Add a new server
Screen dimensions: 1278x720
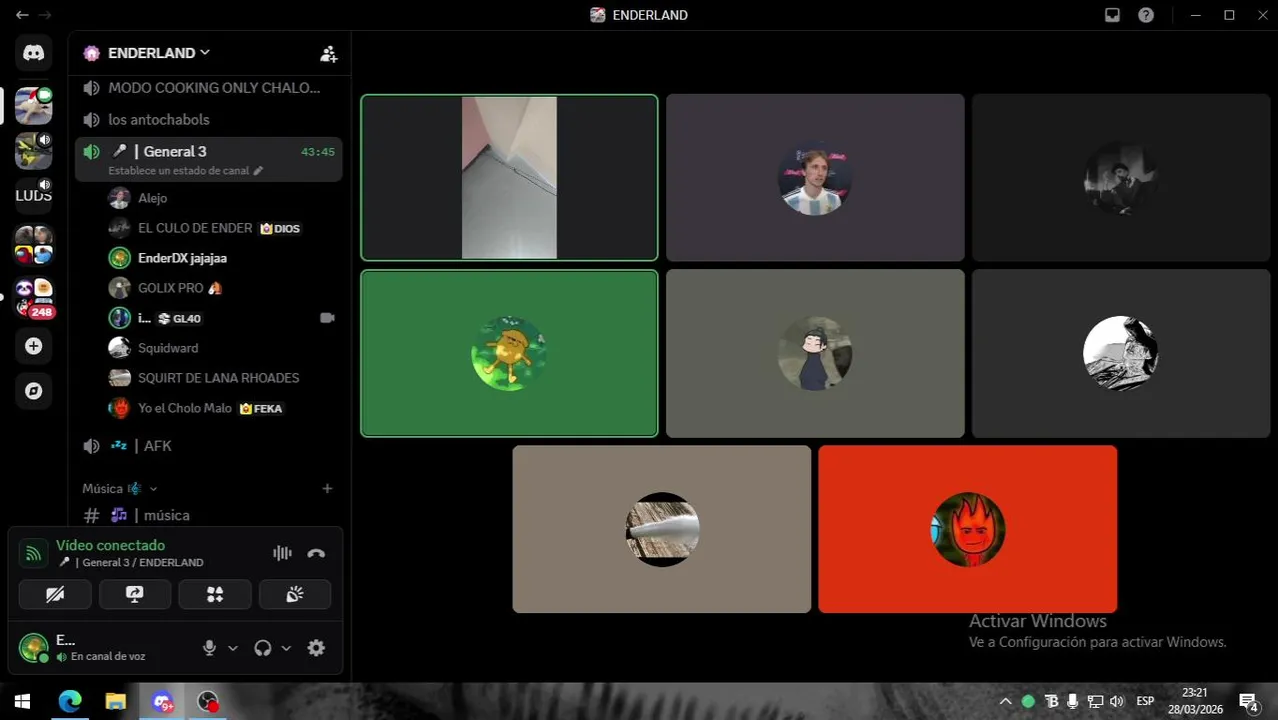pyautogui.click(x=33, y=346)
